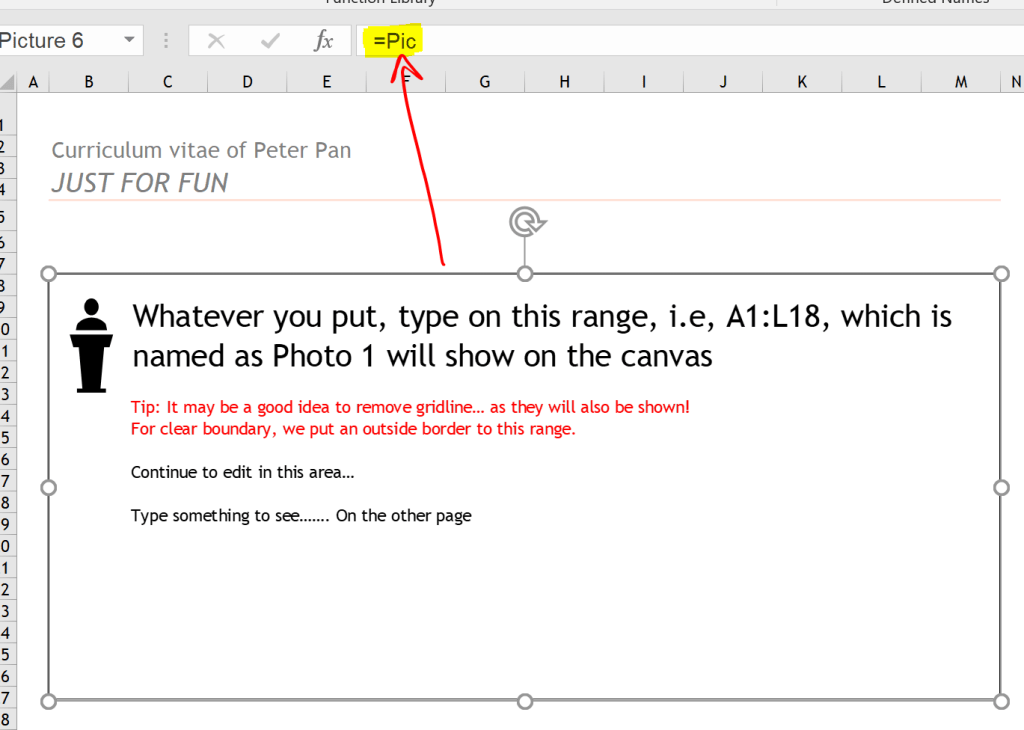Click the Cancel (X) button in formula bar
This screenshot has height=730, width=1024.
coord(216,41)
